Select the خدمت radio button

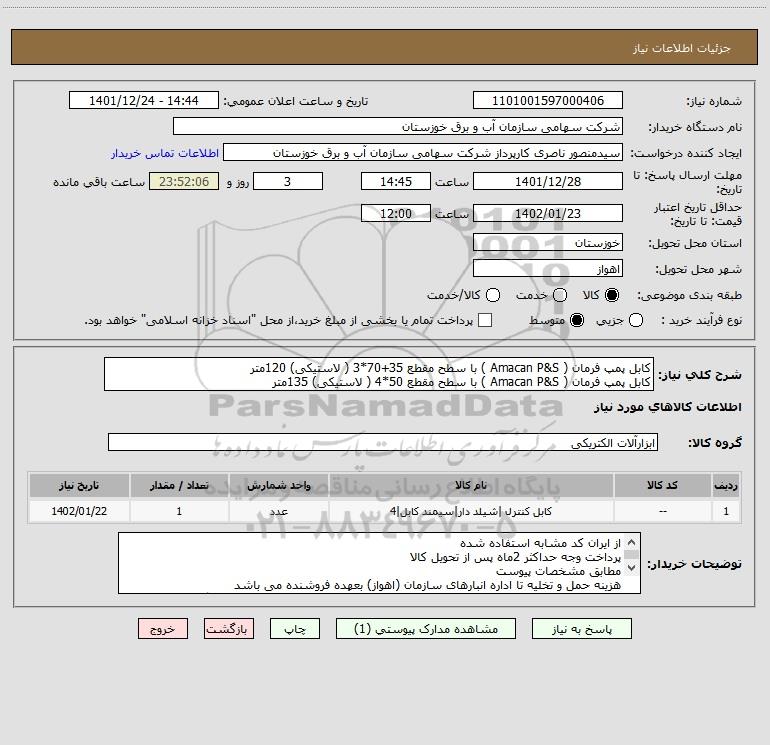point(560,295)
